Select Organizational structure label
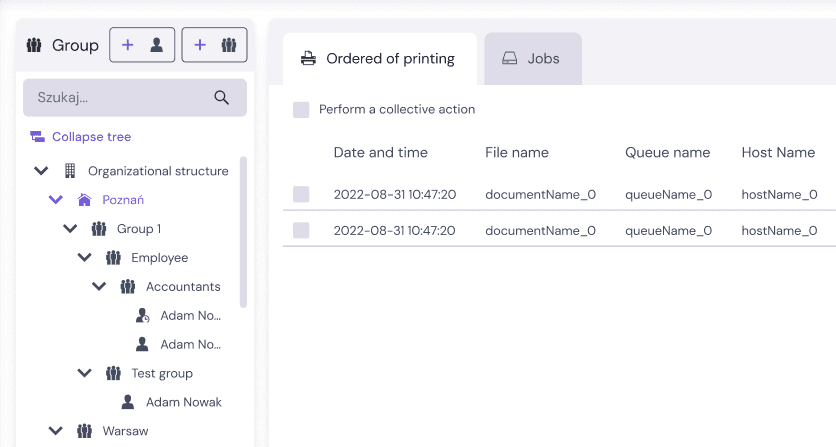The height and width of the screenshot is (447, 836). pyautogui.click(x=158, y=171)
